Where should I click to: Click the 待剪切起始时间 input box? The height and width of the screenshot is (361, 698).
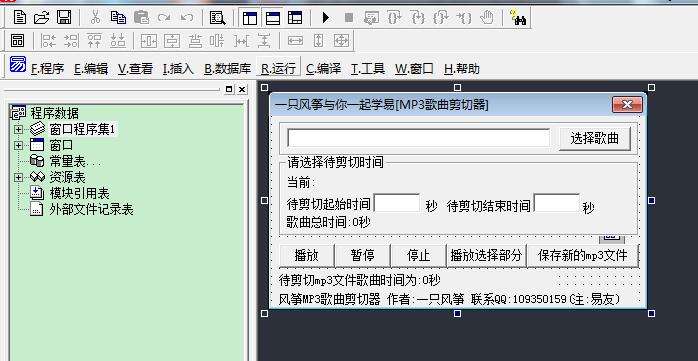tap(397, 203)
